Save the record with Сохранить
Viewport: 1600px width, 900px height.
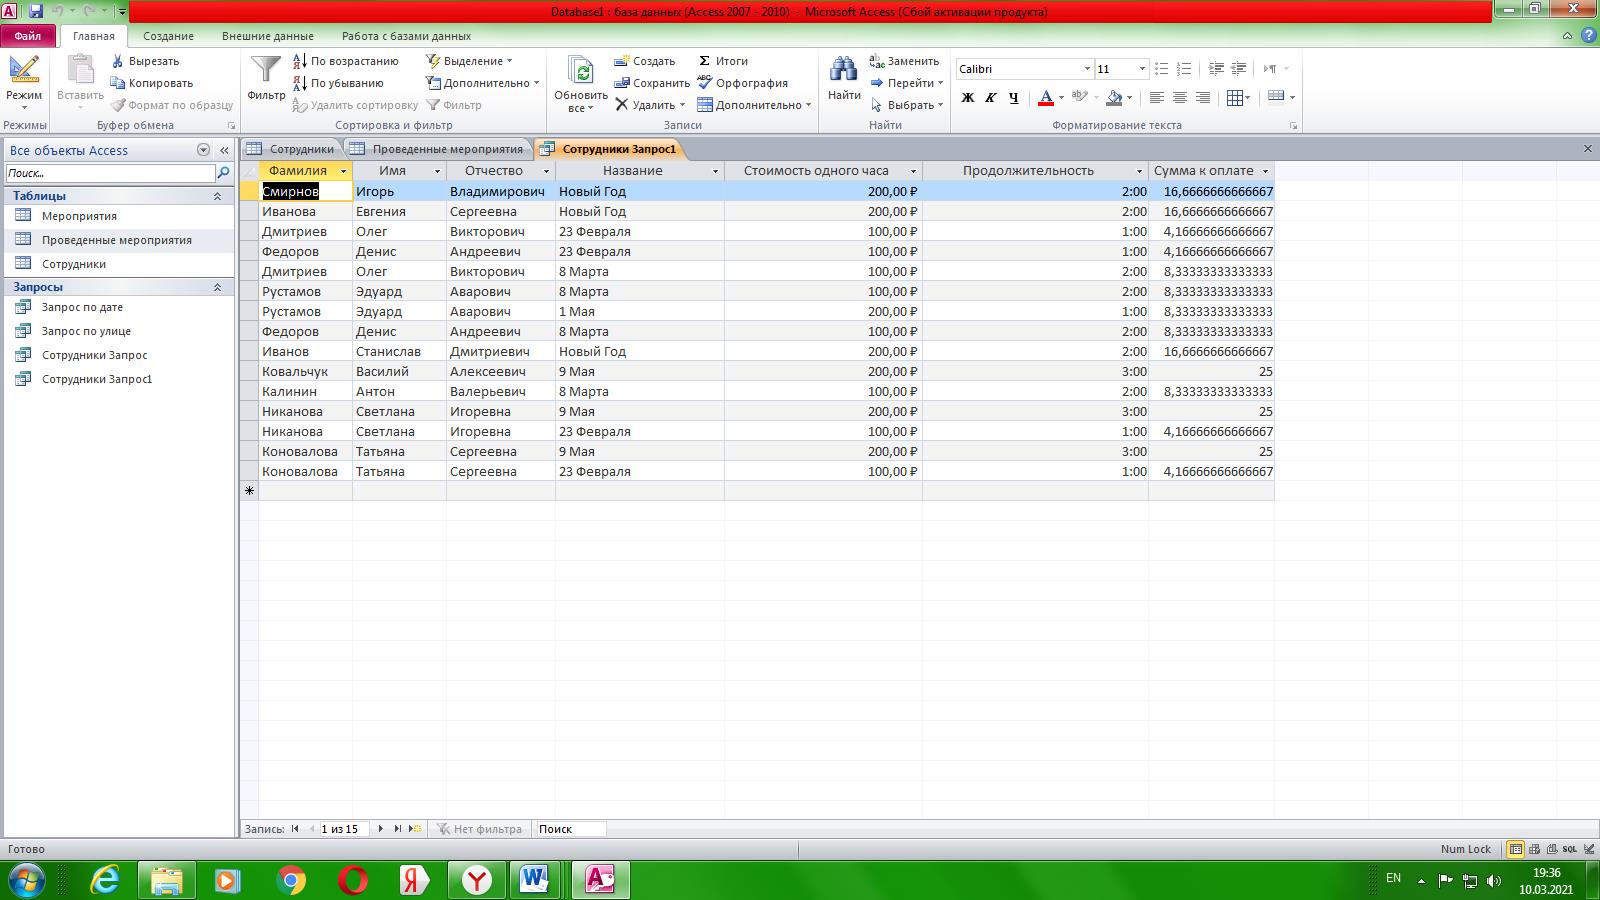(x=652, y=83)
